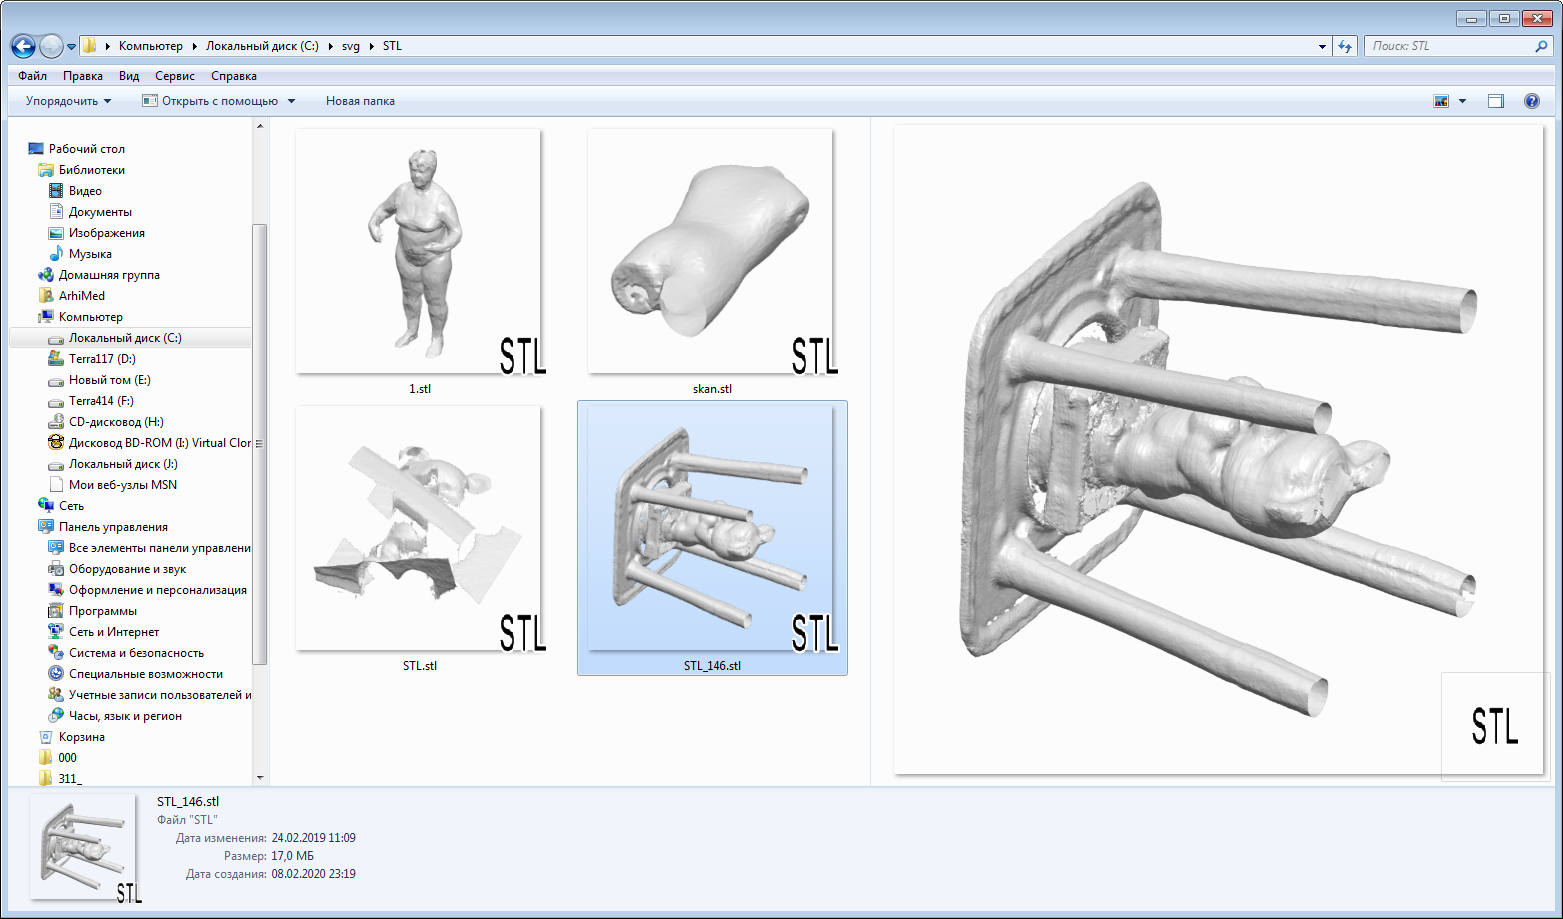Click the Terra117 (D:) drive icon
1563x919 pixels.
pos(56,359)
